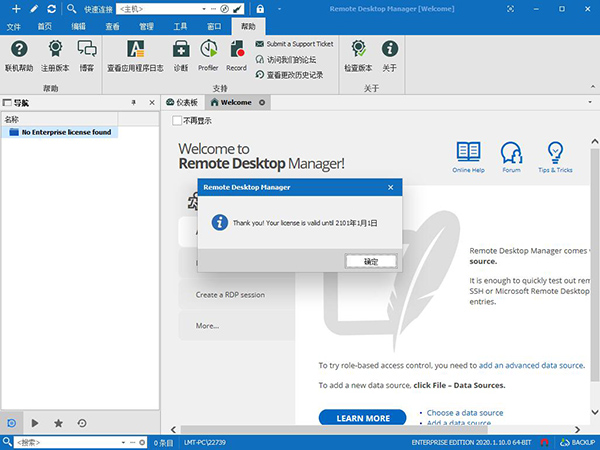Click the BACKUP cloud status icon
This screenshot has height=450, width=600.
pyautogui.click(x=577, y=442)
